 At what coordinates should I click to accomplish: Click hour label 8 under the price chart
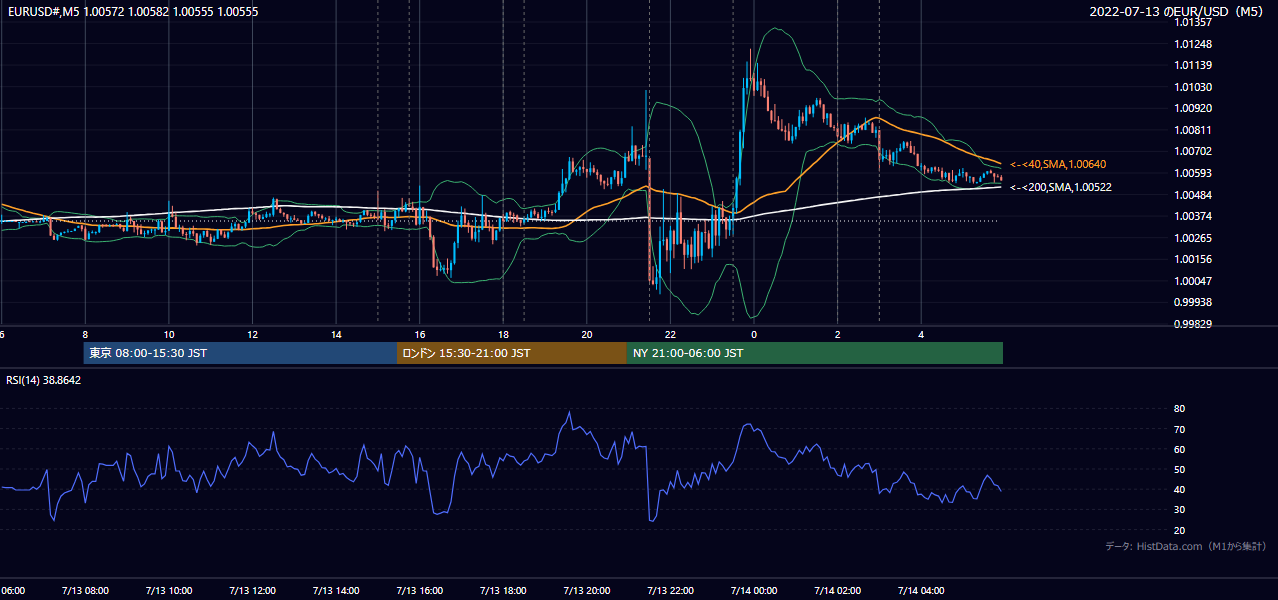point(85,335)
